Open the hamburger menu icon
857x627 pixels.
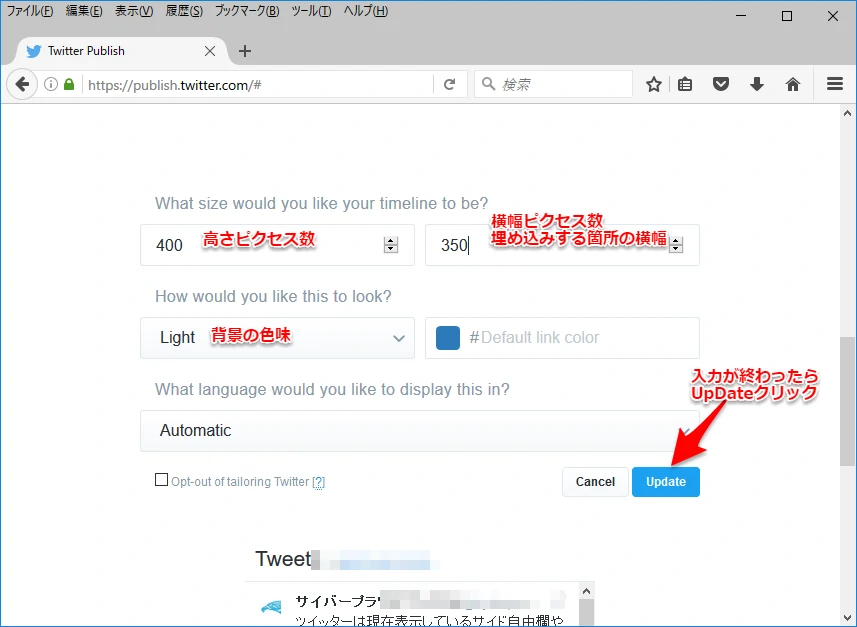click(835, 84)
